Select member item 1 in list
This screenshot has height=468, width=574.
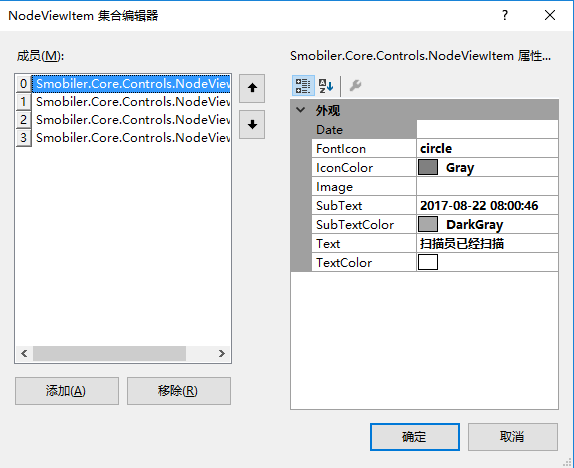click(123, 102)
